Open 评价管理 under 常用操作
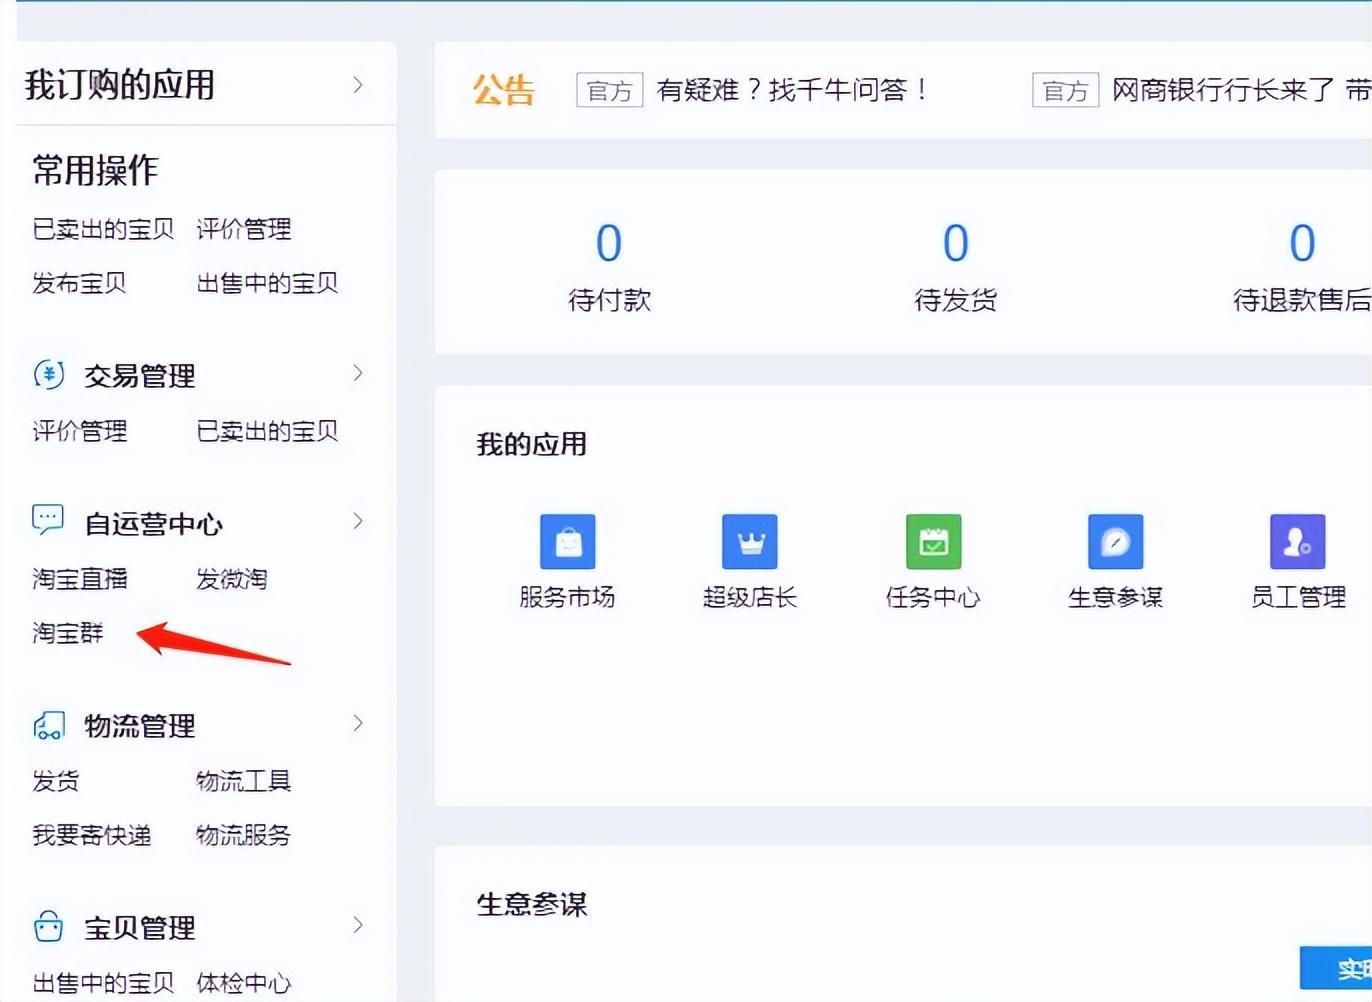 [244, 229]
